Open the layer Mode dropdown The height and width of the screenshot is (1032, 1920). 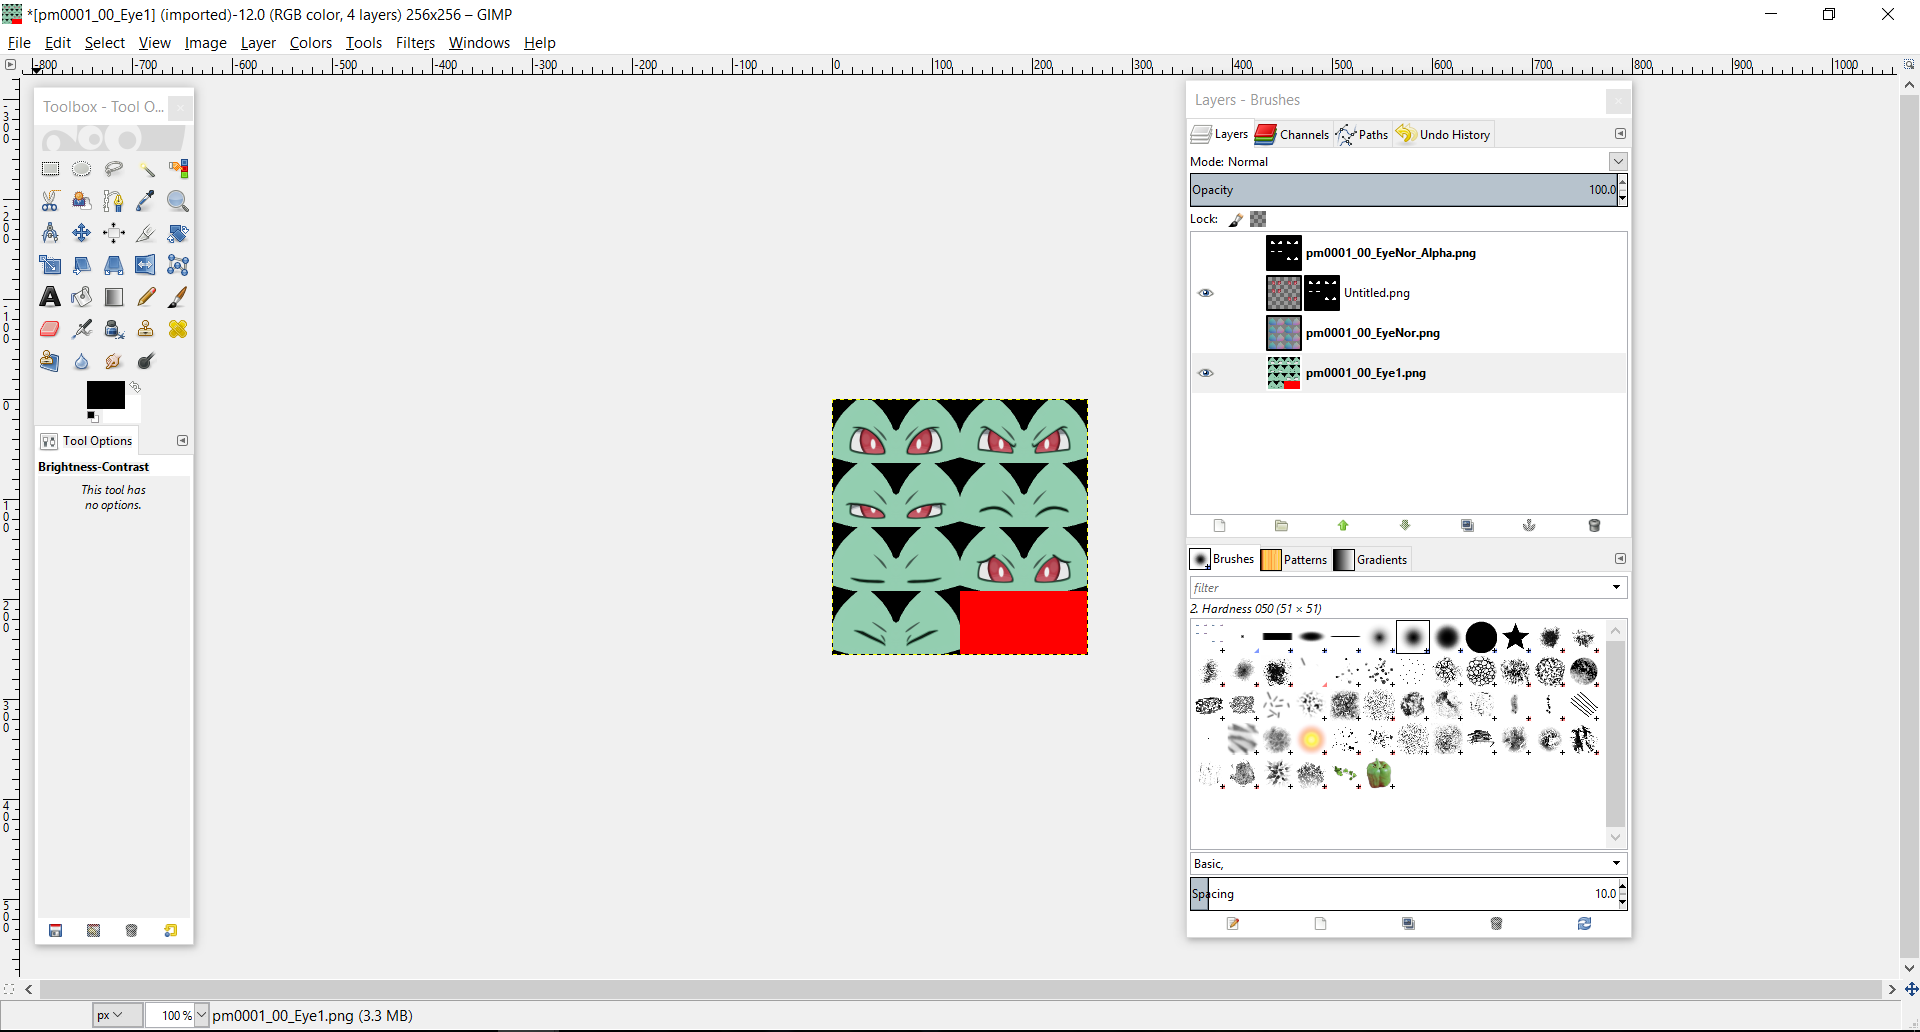click(x=1618, y=161)
